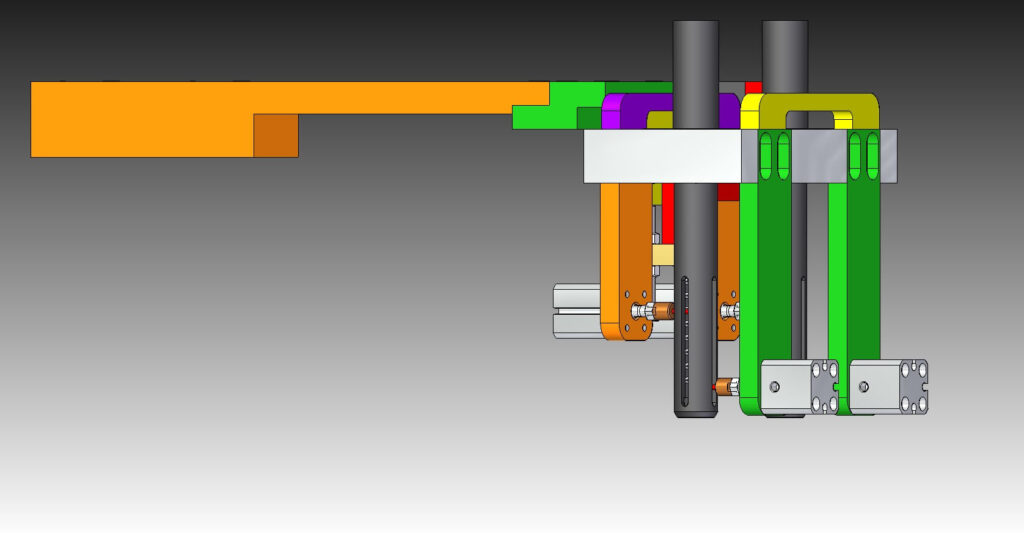The width and height of the screenshot is (1024, 533).
Task: Pick the small beige block beside the rod
Action: click(663, 255)
